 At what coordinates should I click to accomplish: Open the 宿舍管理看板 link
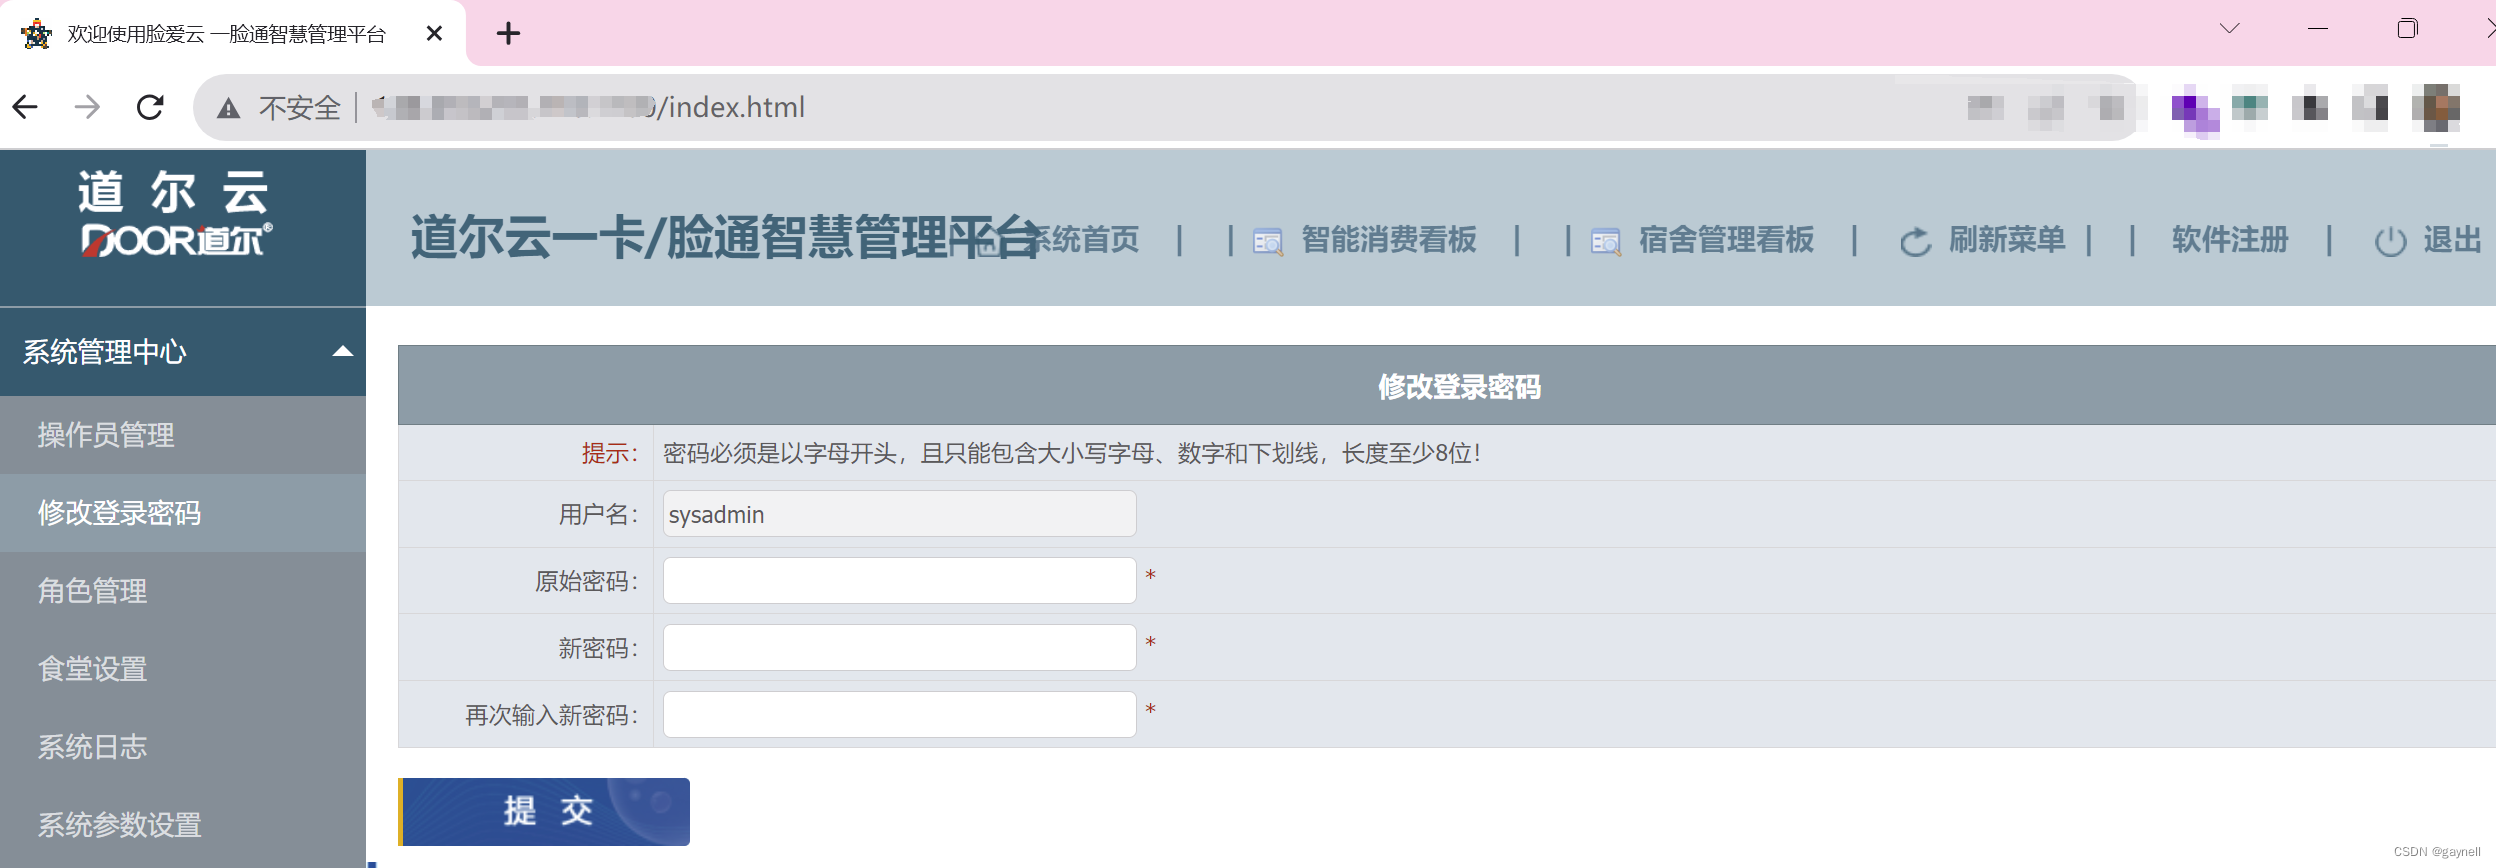(x=1726, y=240)
